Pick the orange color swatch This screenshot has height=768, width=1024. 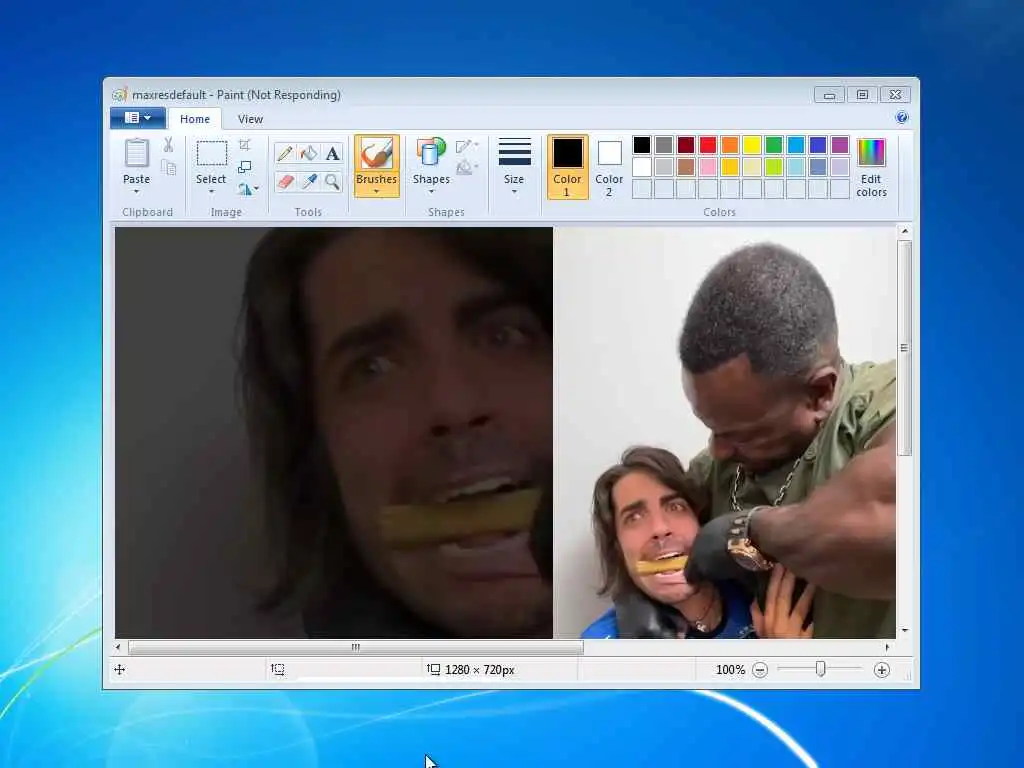tap(730, 145)
